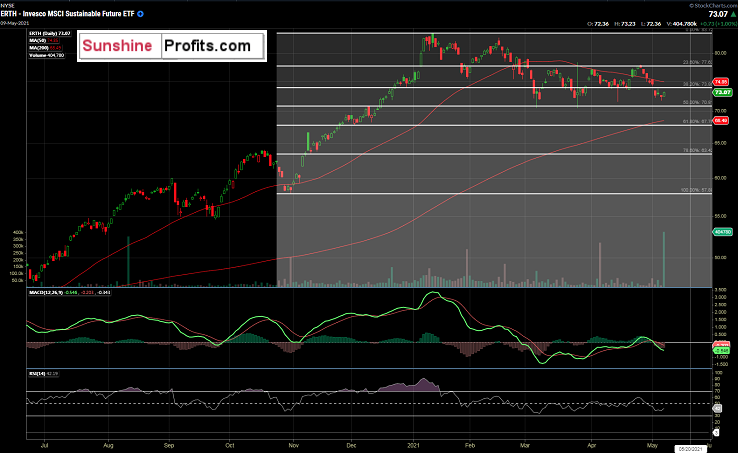
Task: Click the 100.00% Fibonacci level label
Action: [696, 190]
